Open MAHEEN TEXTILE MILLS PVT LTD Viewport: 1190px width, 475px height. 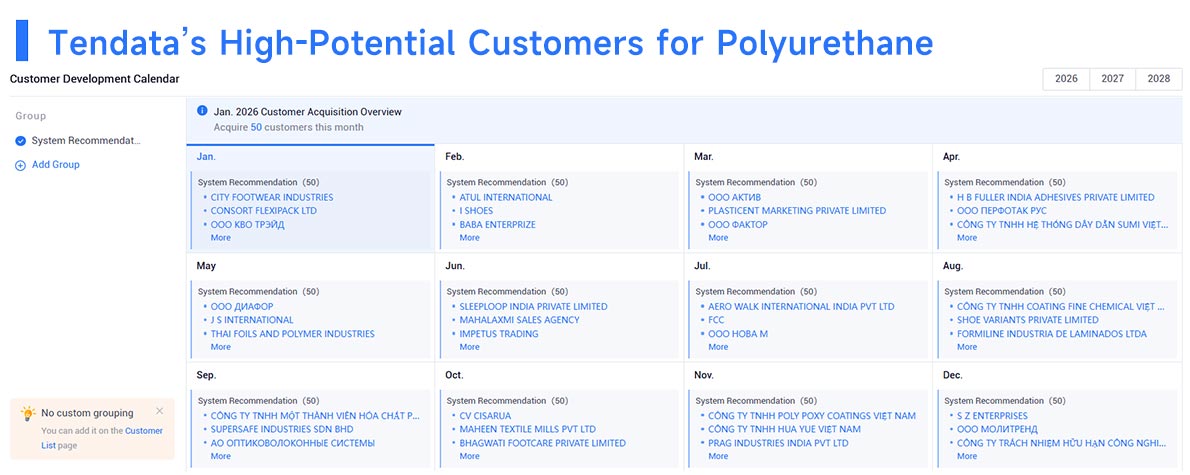tap(527, 429)
